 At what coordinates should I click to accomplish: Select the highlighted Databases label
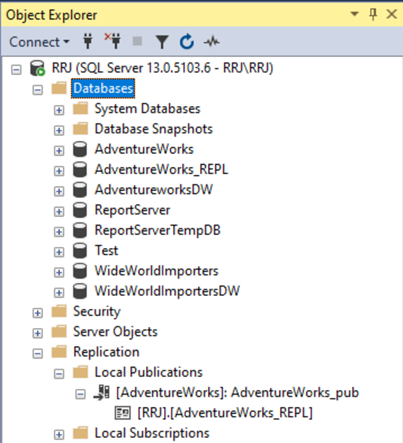103,88
